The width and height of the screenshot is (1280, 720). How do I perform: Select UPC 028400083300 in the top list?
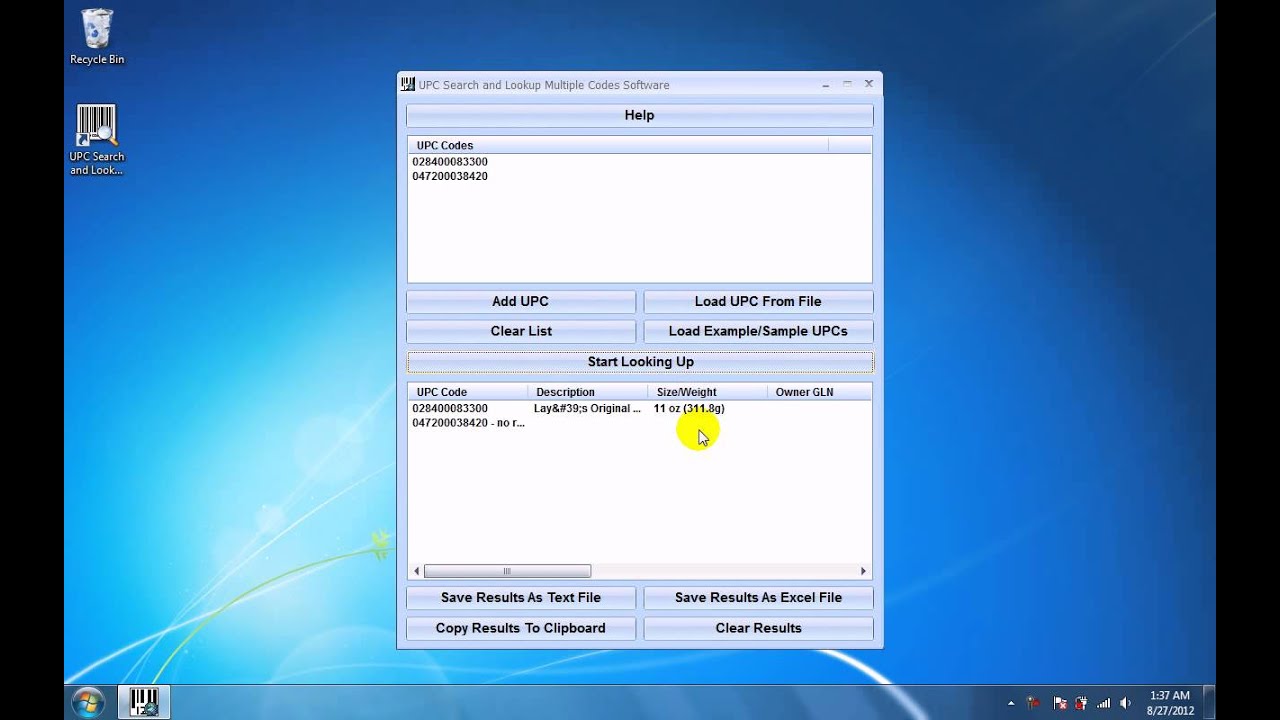click(450, 162)
